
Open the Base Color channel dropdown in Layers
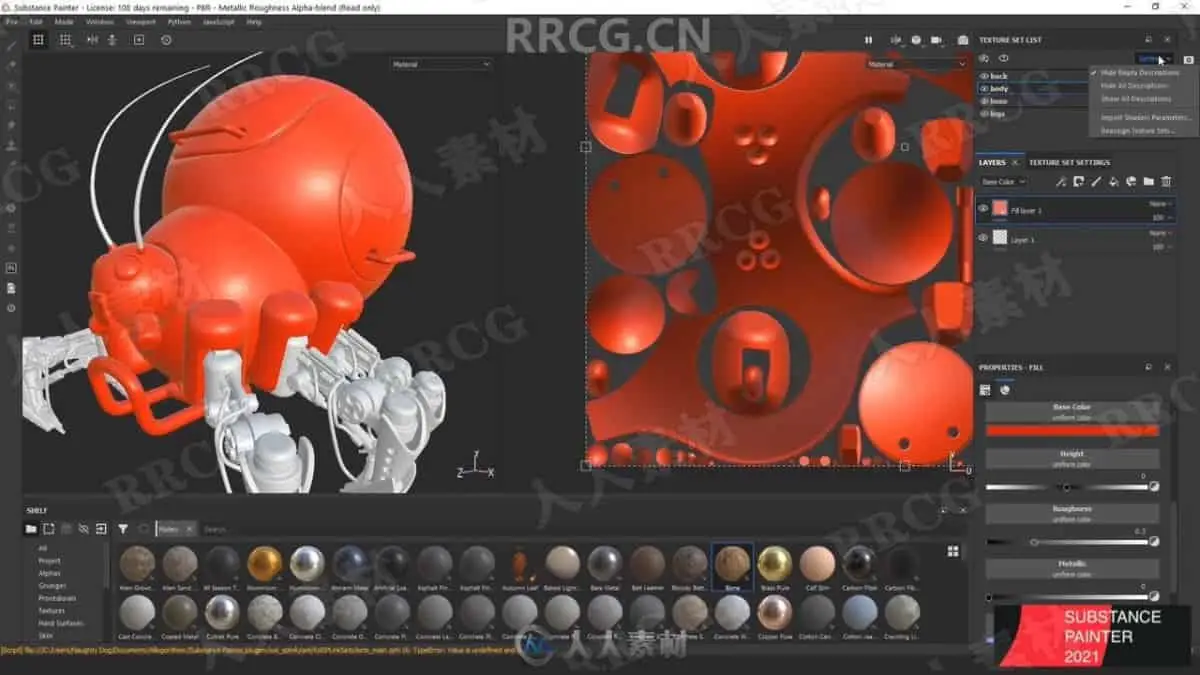1003,182
